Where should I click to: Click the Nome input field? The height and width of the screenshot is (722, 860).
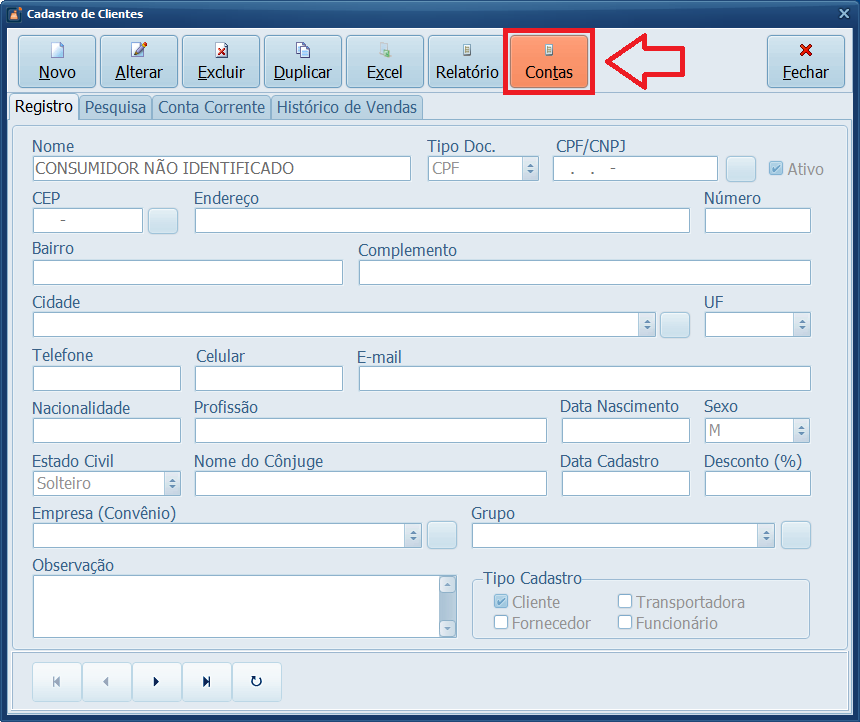point(221,169)
